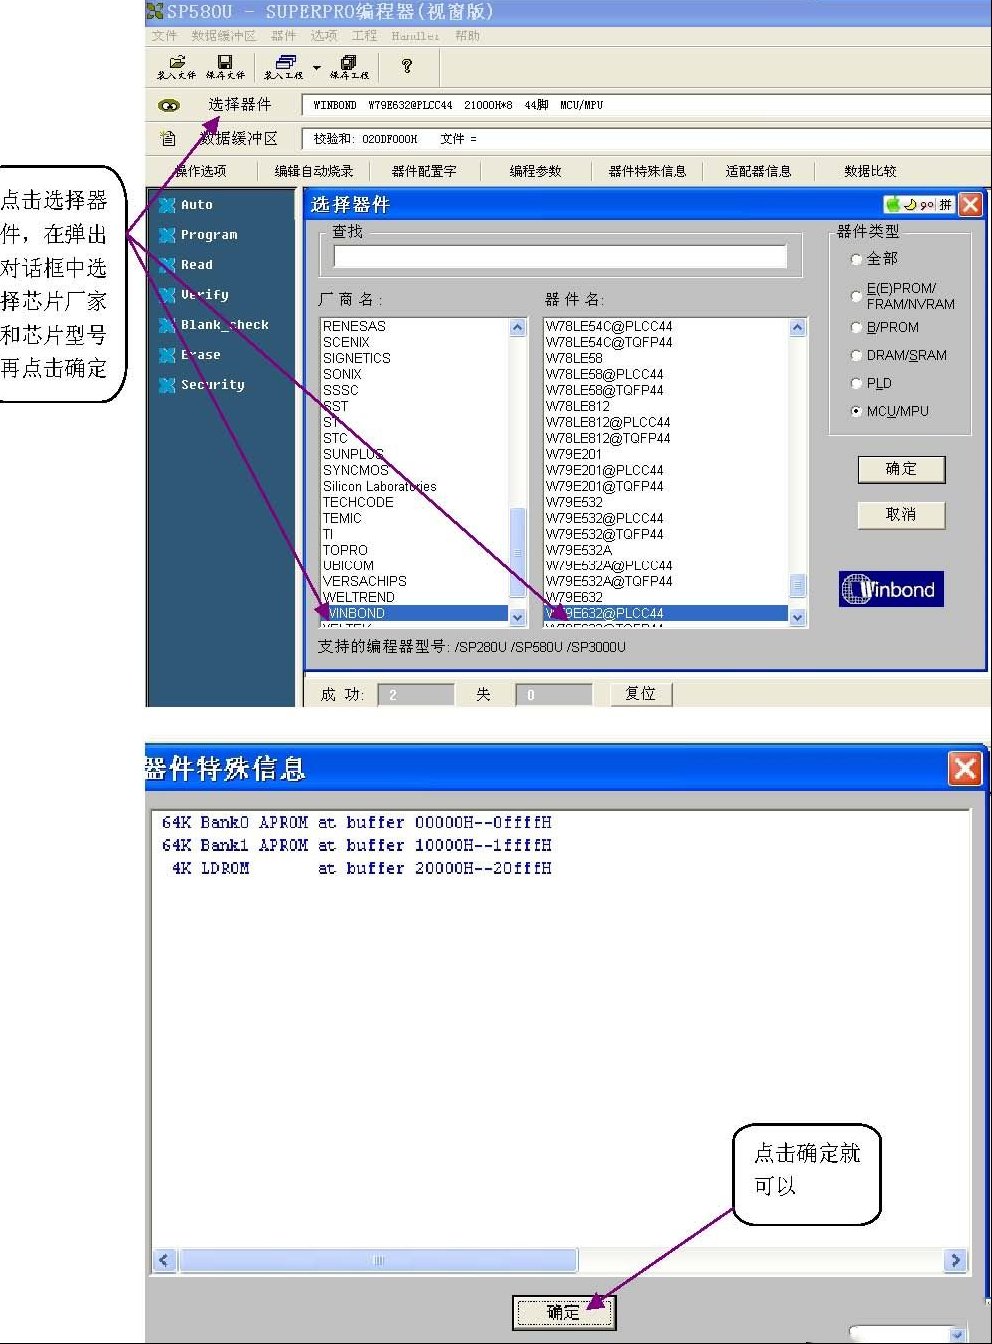This screenshot has height=1344, width=992.
Task: Select the DRAM/SRAM radio button
Action: pyautogui.click(x=856, y=355)
